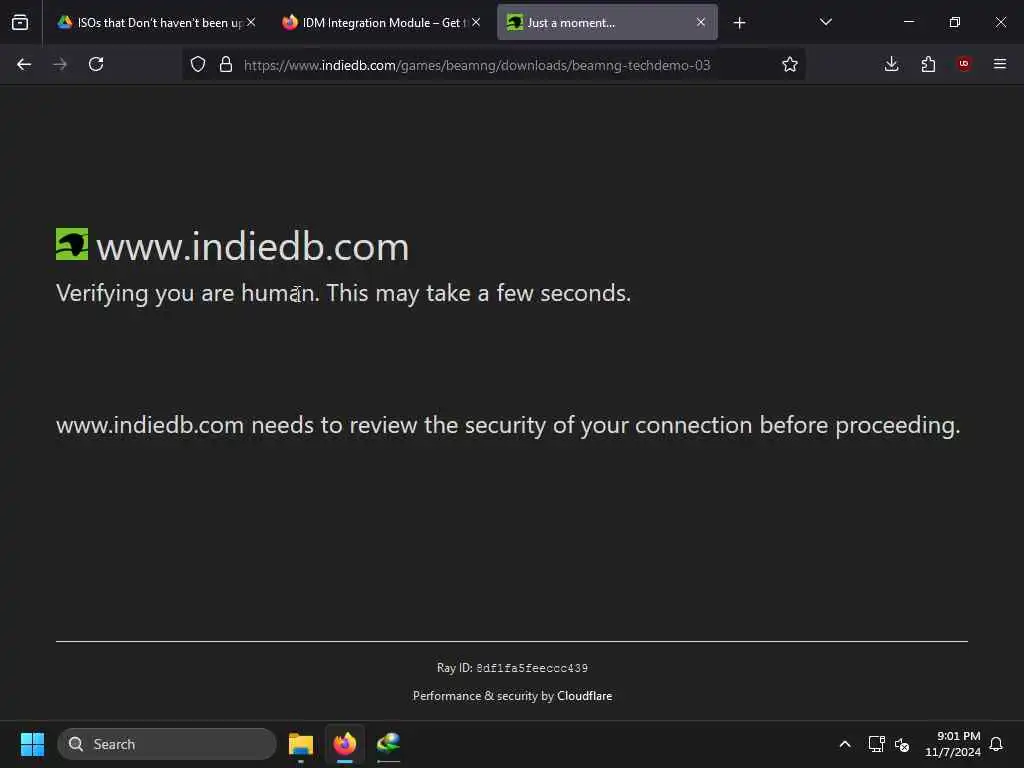1024x768 pixels.
Task: Minimize the Firefox window
Action: point(908,22)
